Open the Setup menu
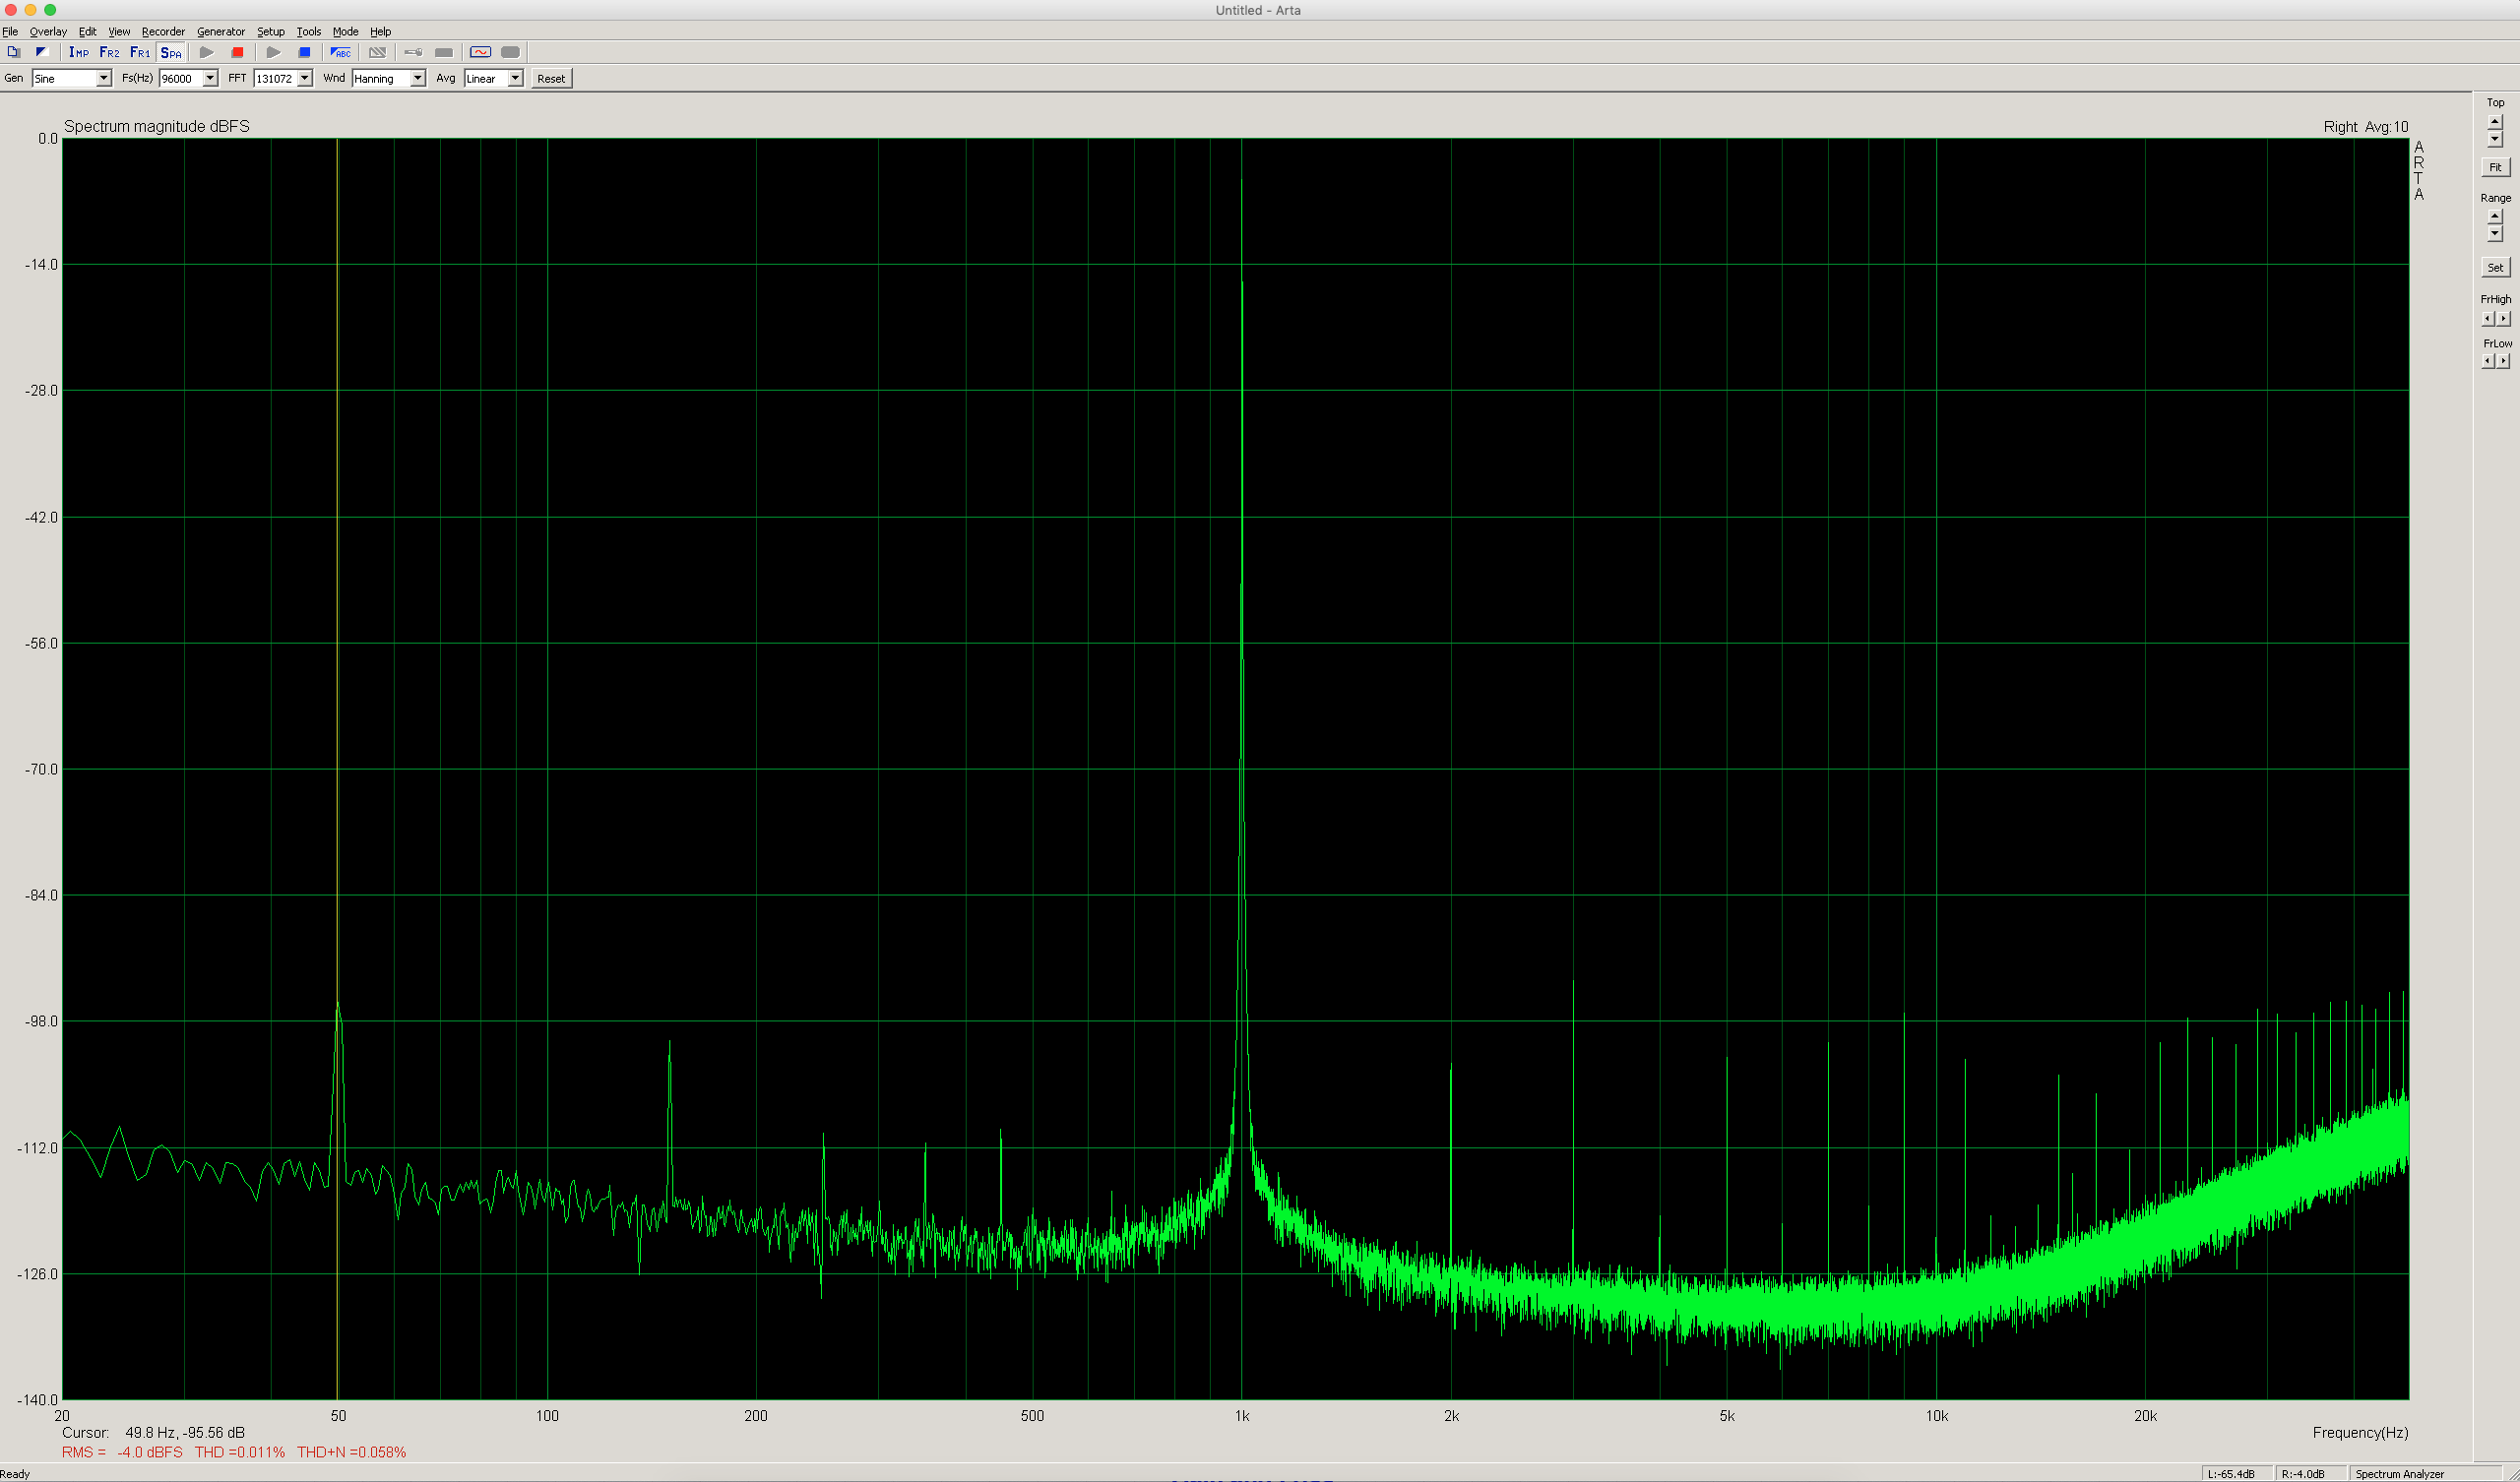This screenshot has width=2520, height=1482. pyautogui.click(x=271, y=31)
